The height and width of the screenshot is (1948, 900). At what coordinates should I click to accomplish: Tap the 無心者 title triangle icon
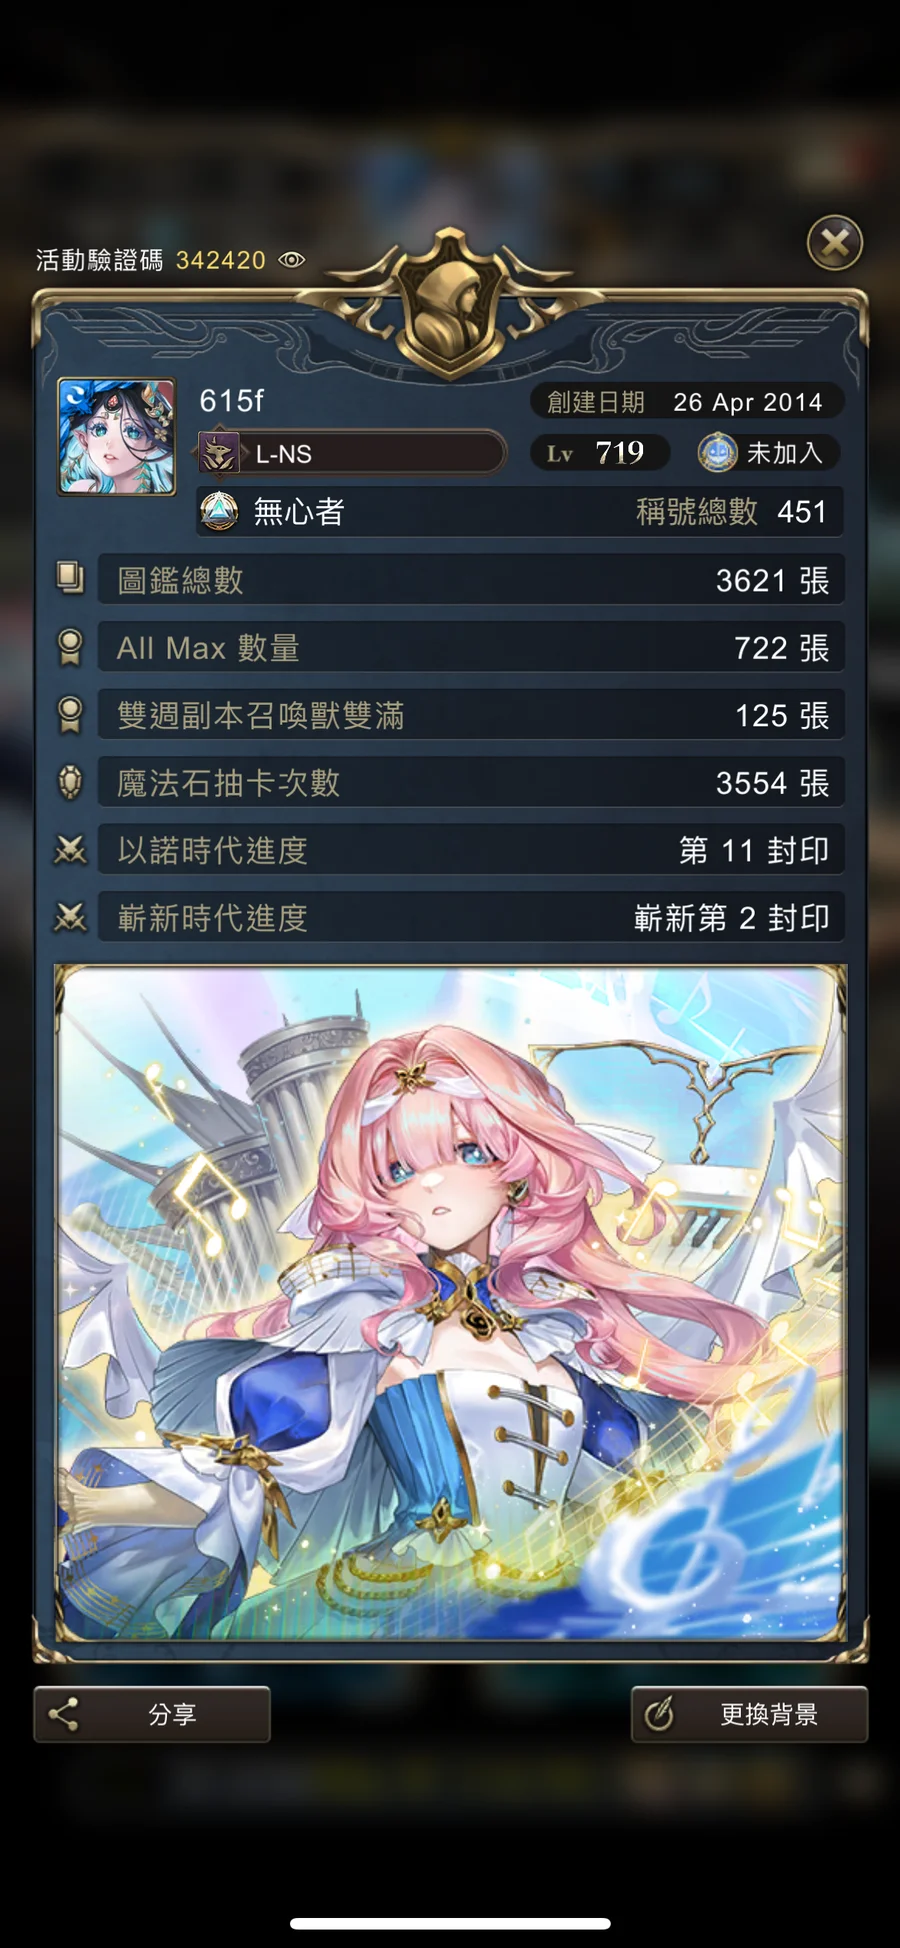[x=220, y=512]
